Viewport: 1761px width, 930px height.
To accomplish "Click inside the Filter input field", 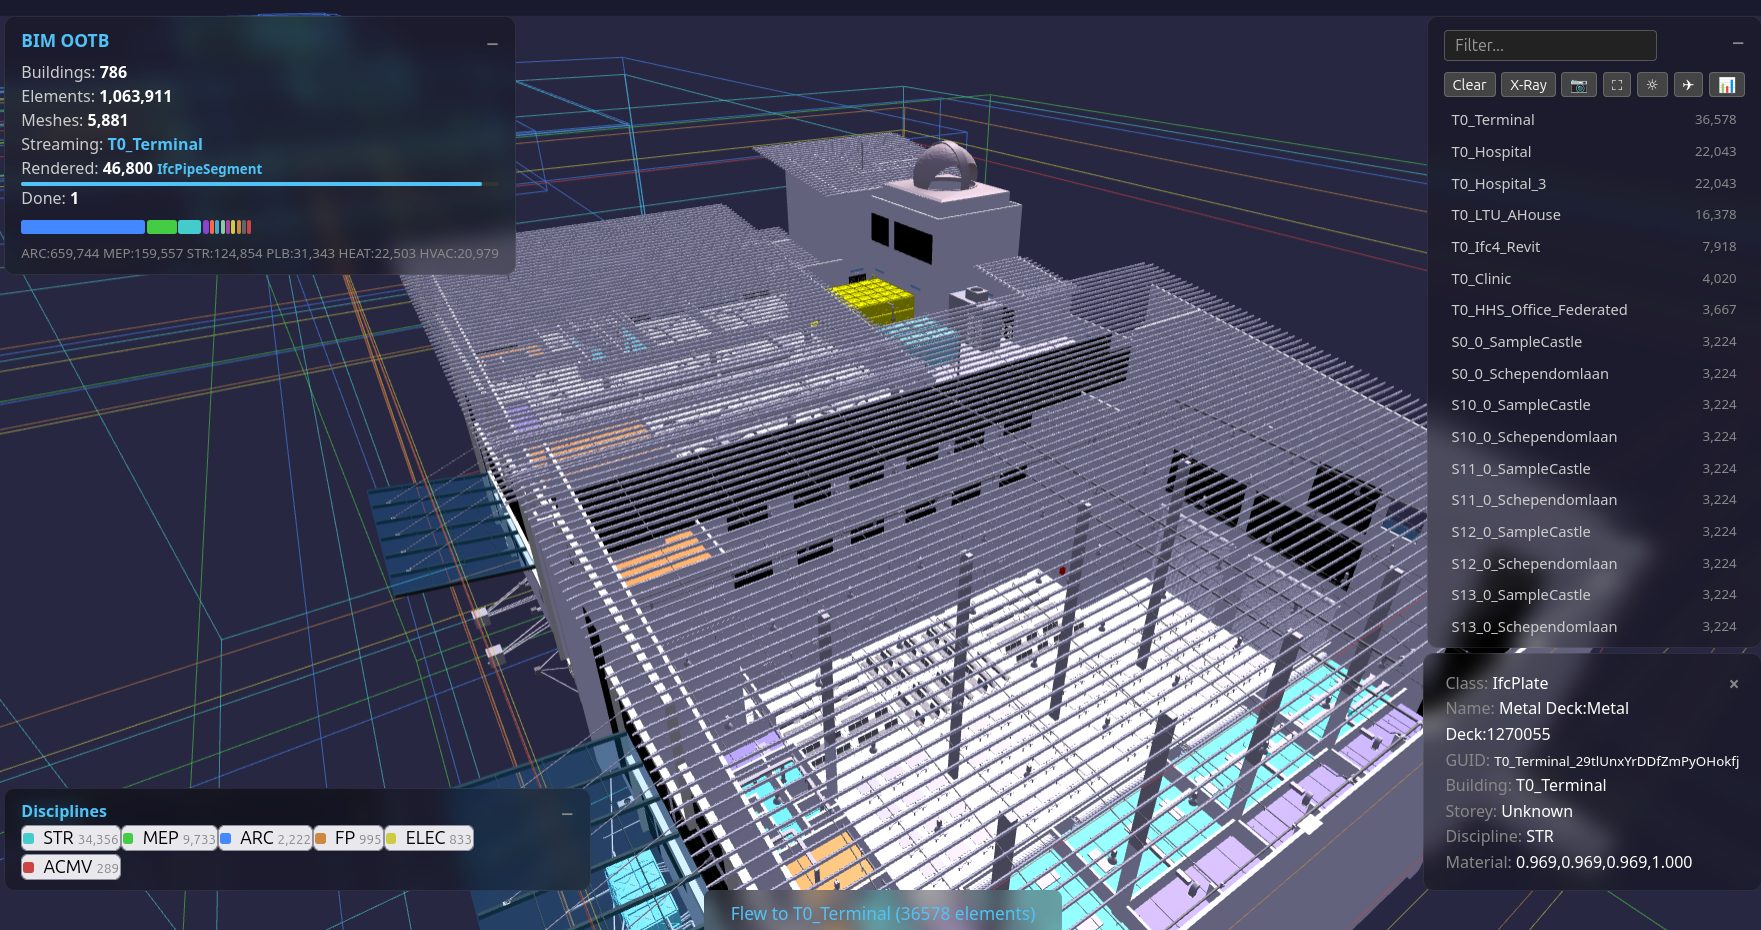I will (1549, 45).
